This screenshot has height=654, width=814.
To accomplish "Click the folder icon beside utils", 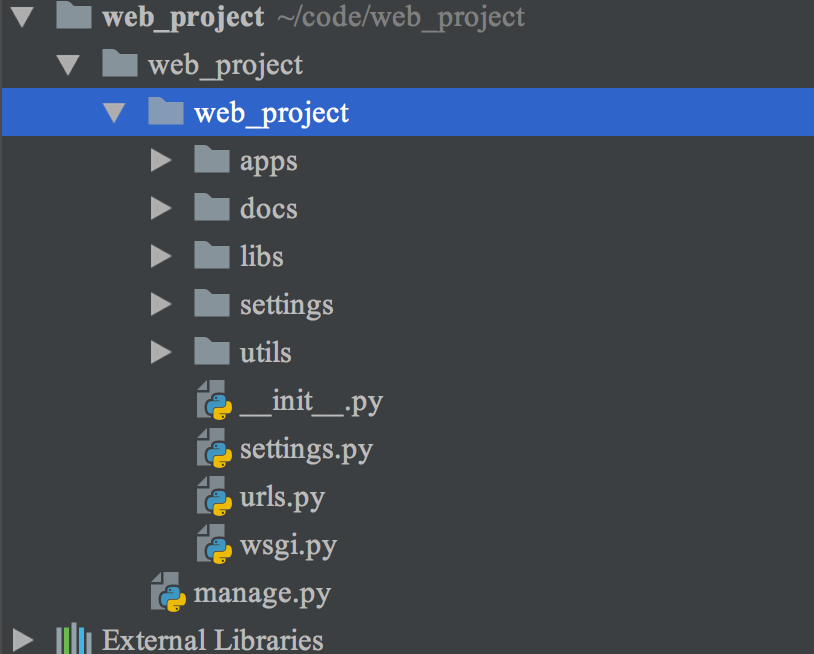I will (211, 352).
